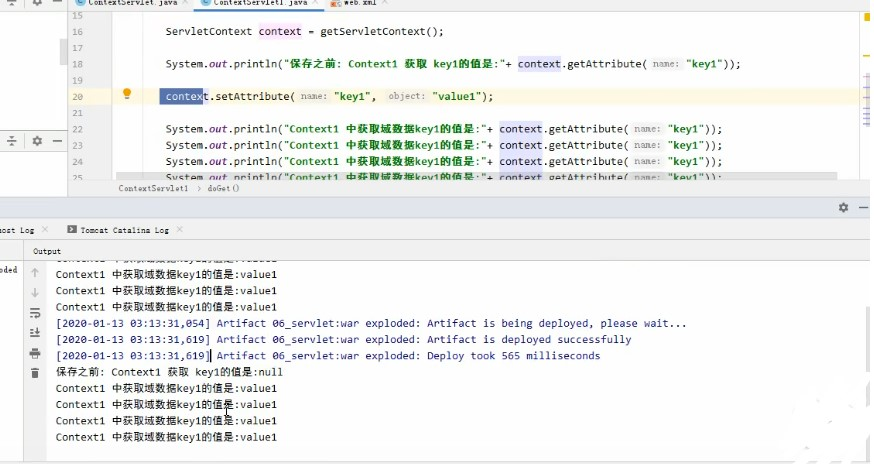Hide left panel using minus icon
Viewport: 874px width, 473px height.
57,141
